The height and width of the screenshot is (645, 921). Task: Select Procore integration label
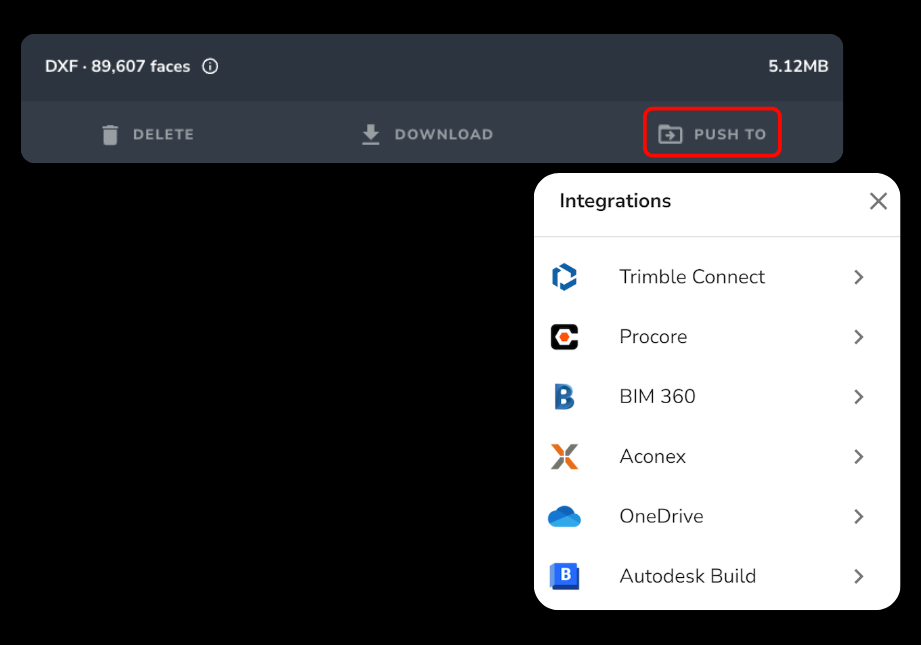click(x=653, y=337)
